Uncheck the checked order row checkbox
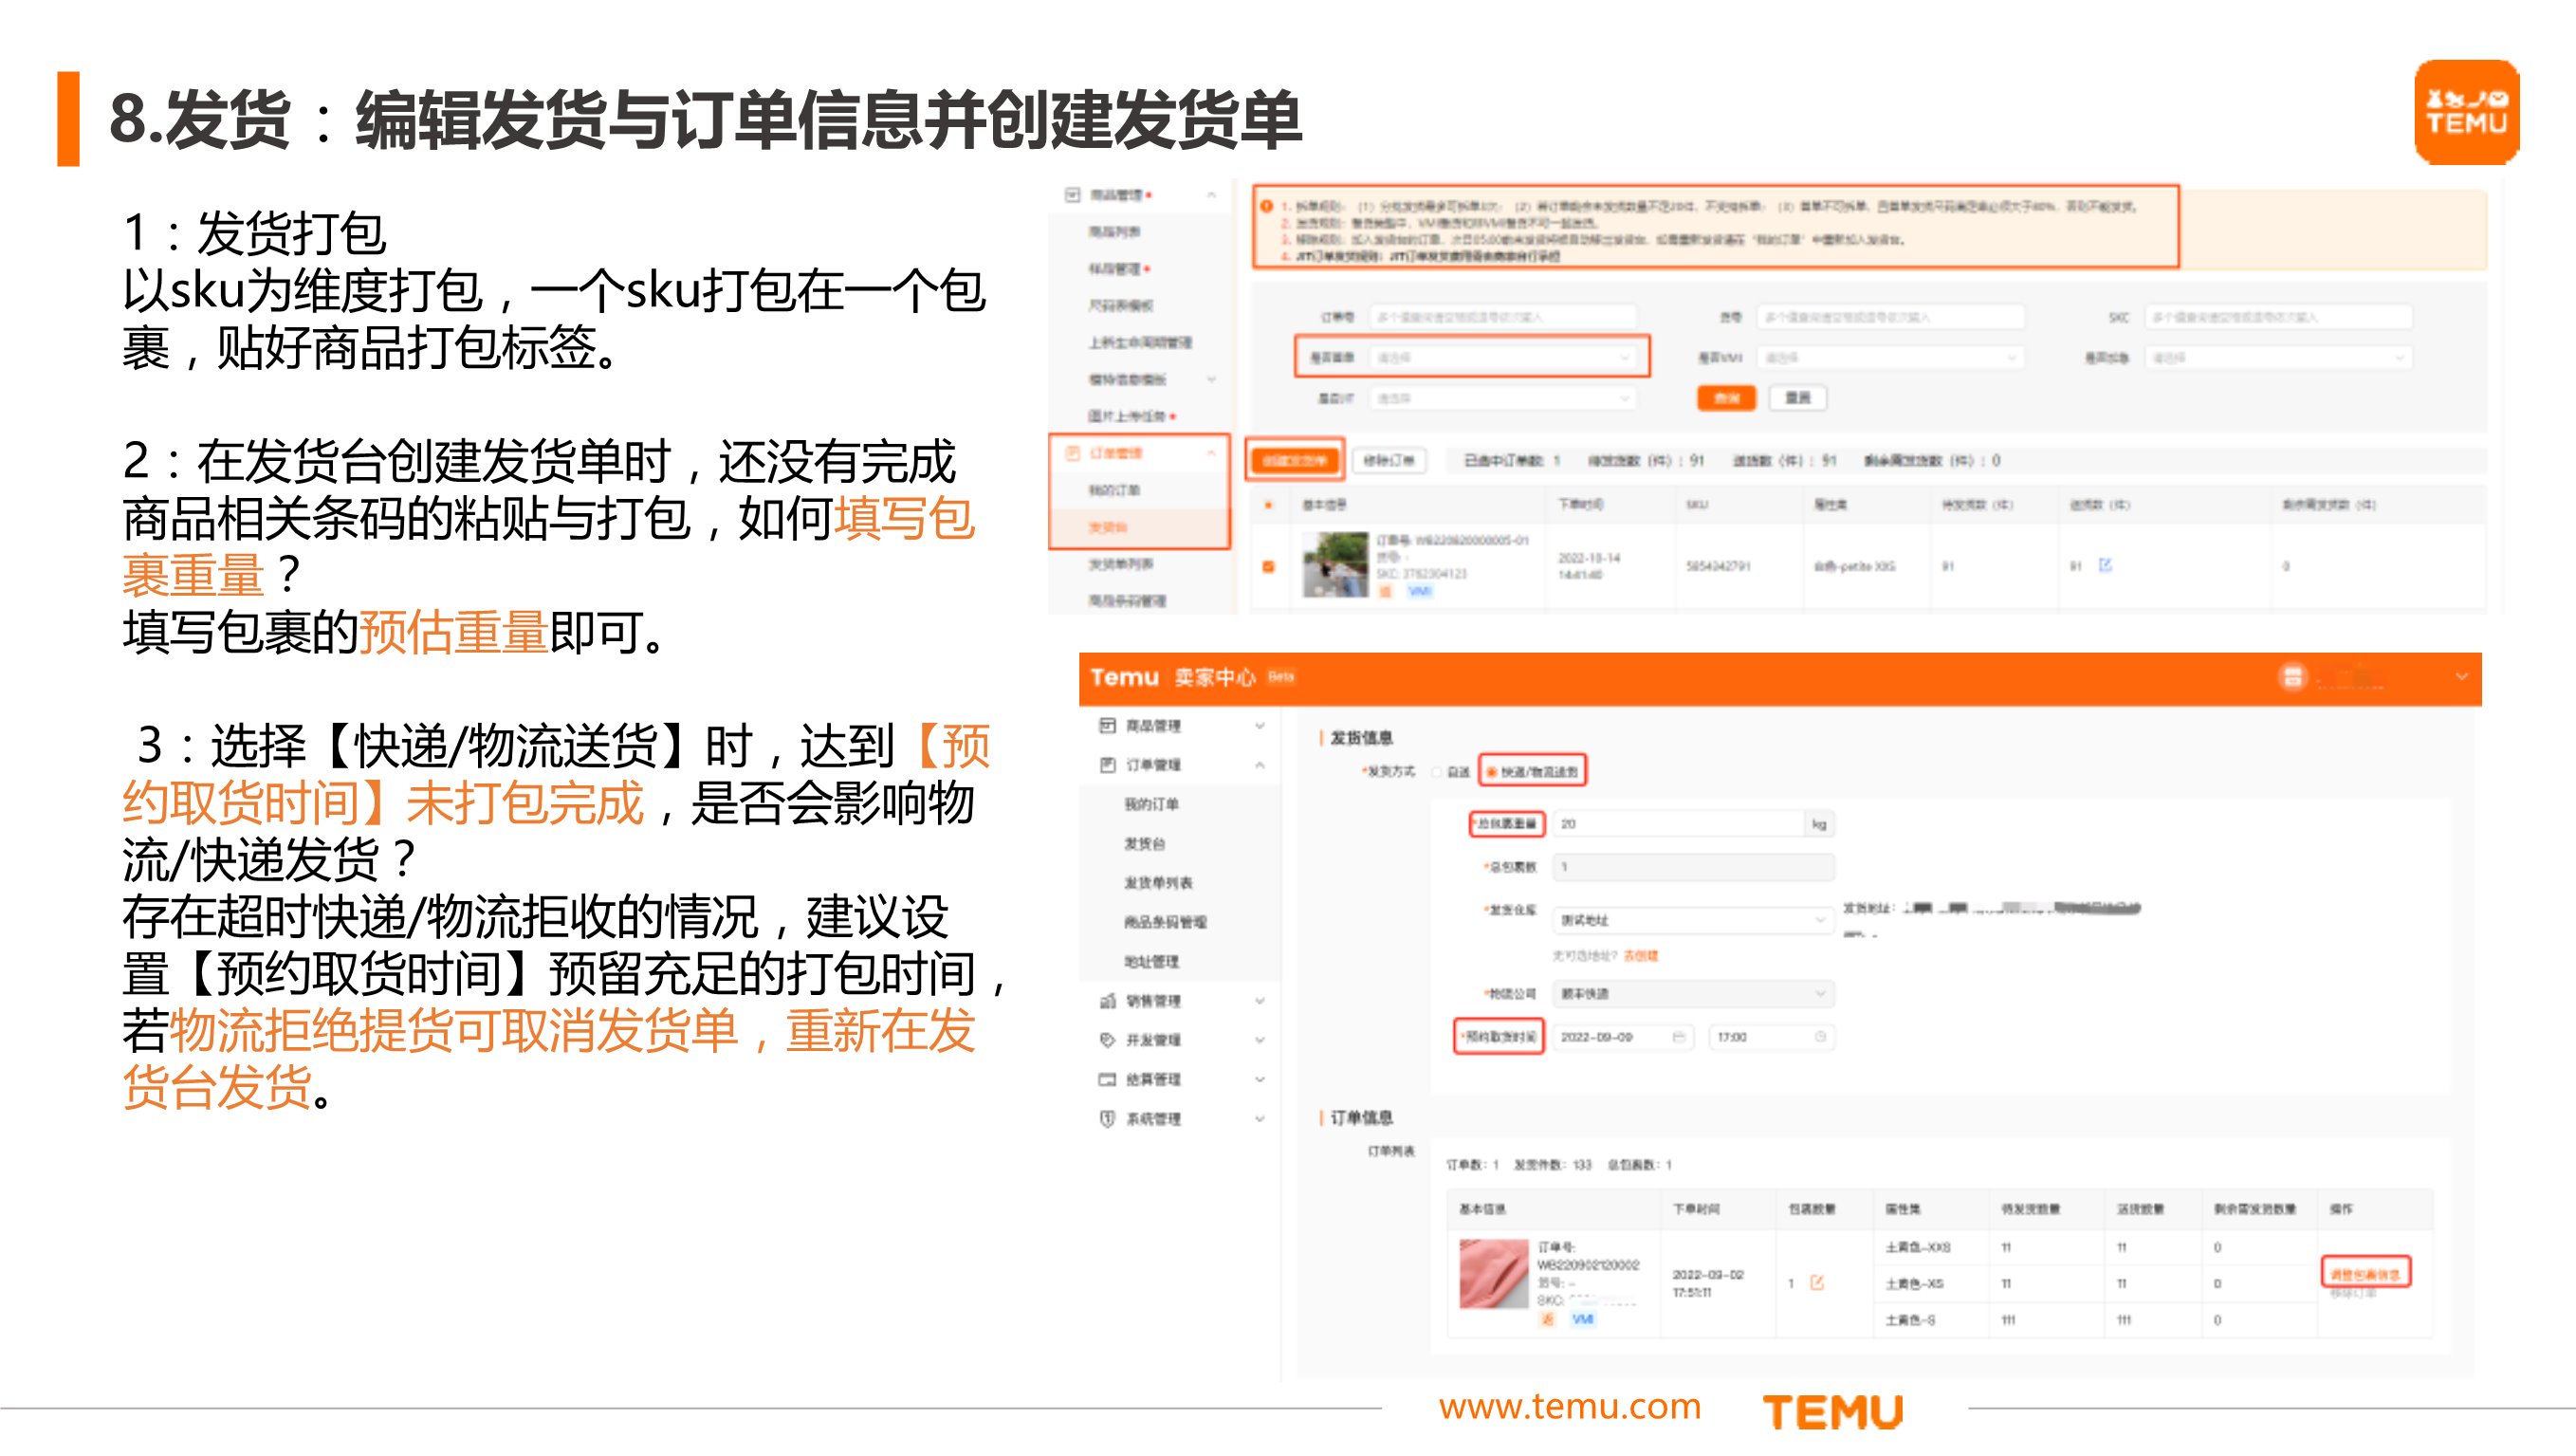The height and width of the screenshot is (1456, 2576). tap(1269, 566)
